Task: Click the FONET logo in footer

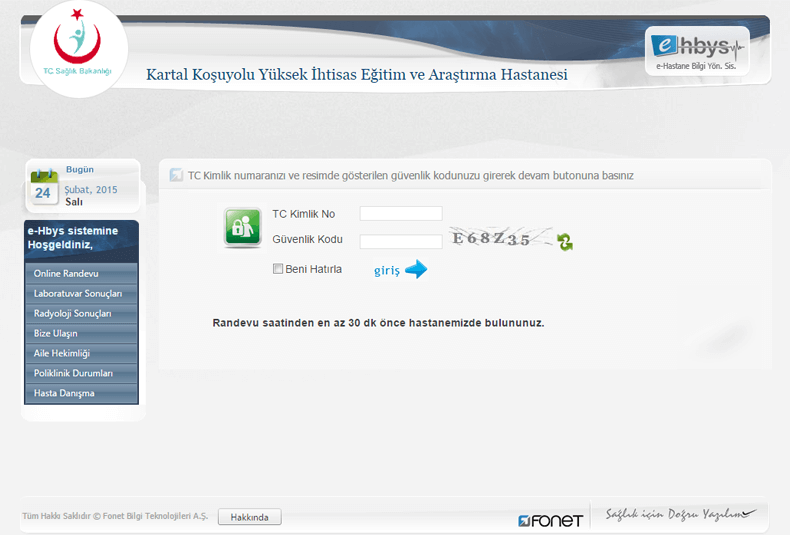Action: 550,520
